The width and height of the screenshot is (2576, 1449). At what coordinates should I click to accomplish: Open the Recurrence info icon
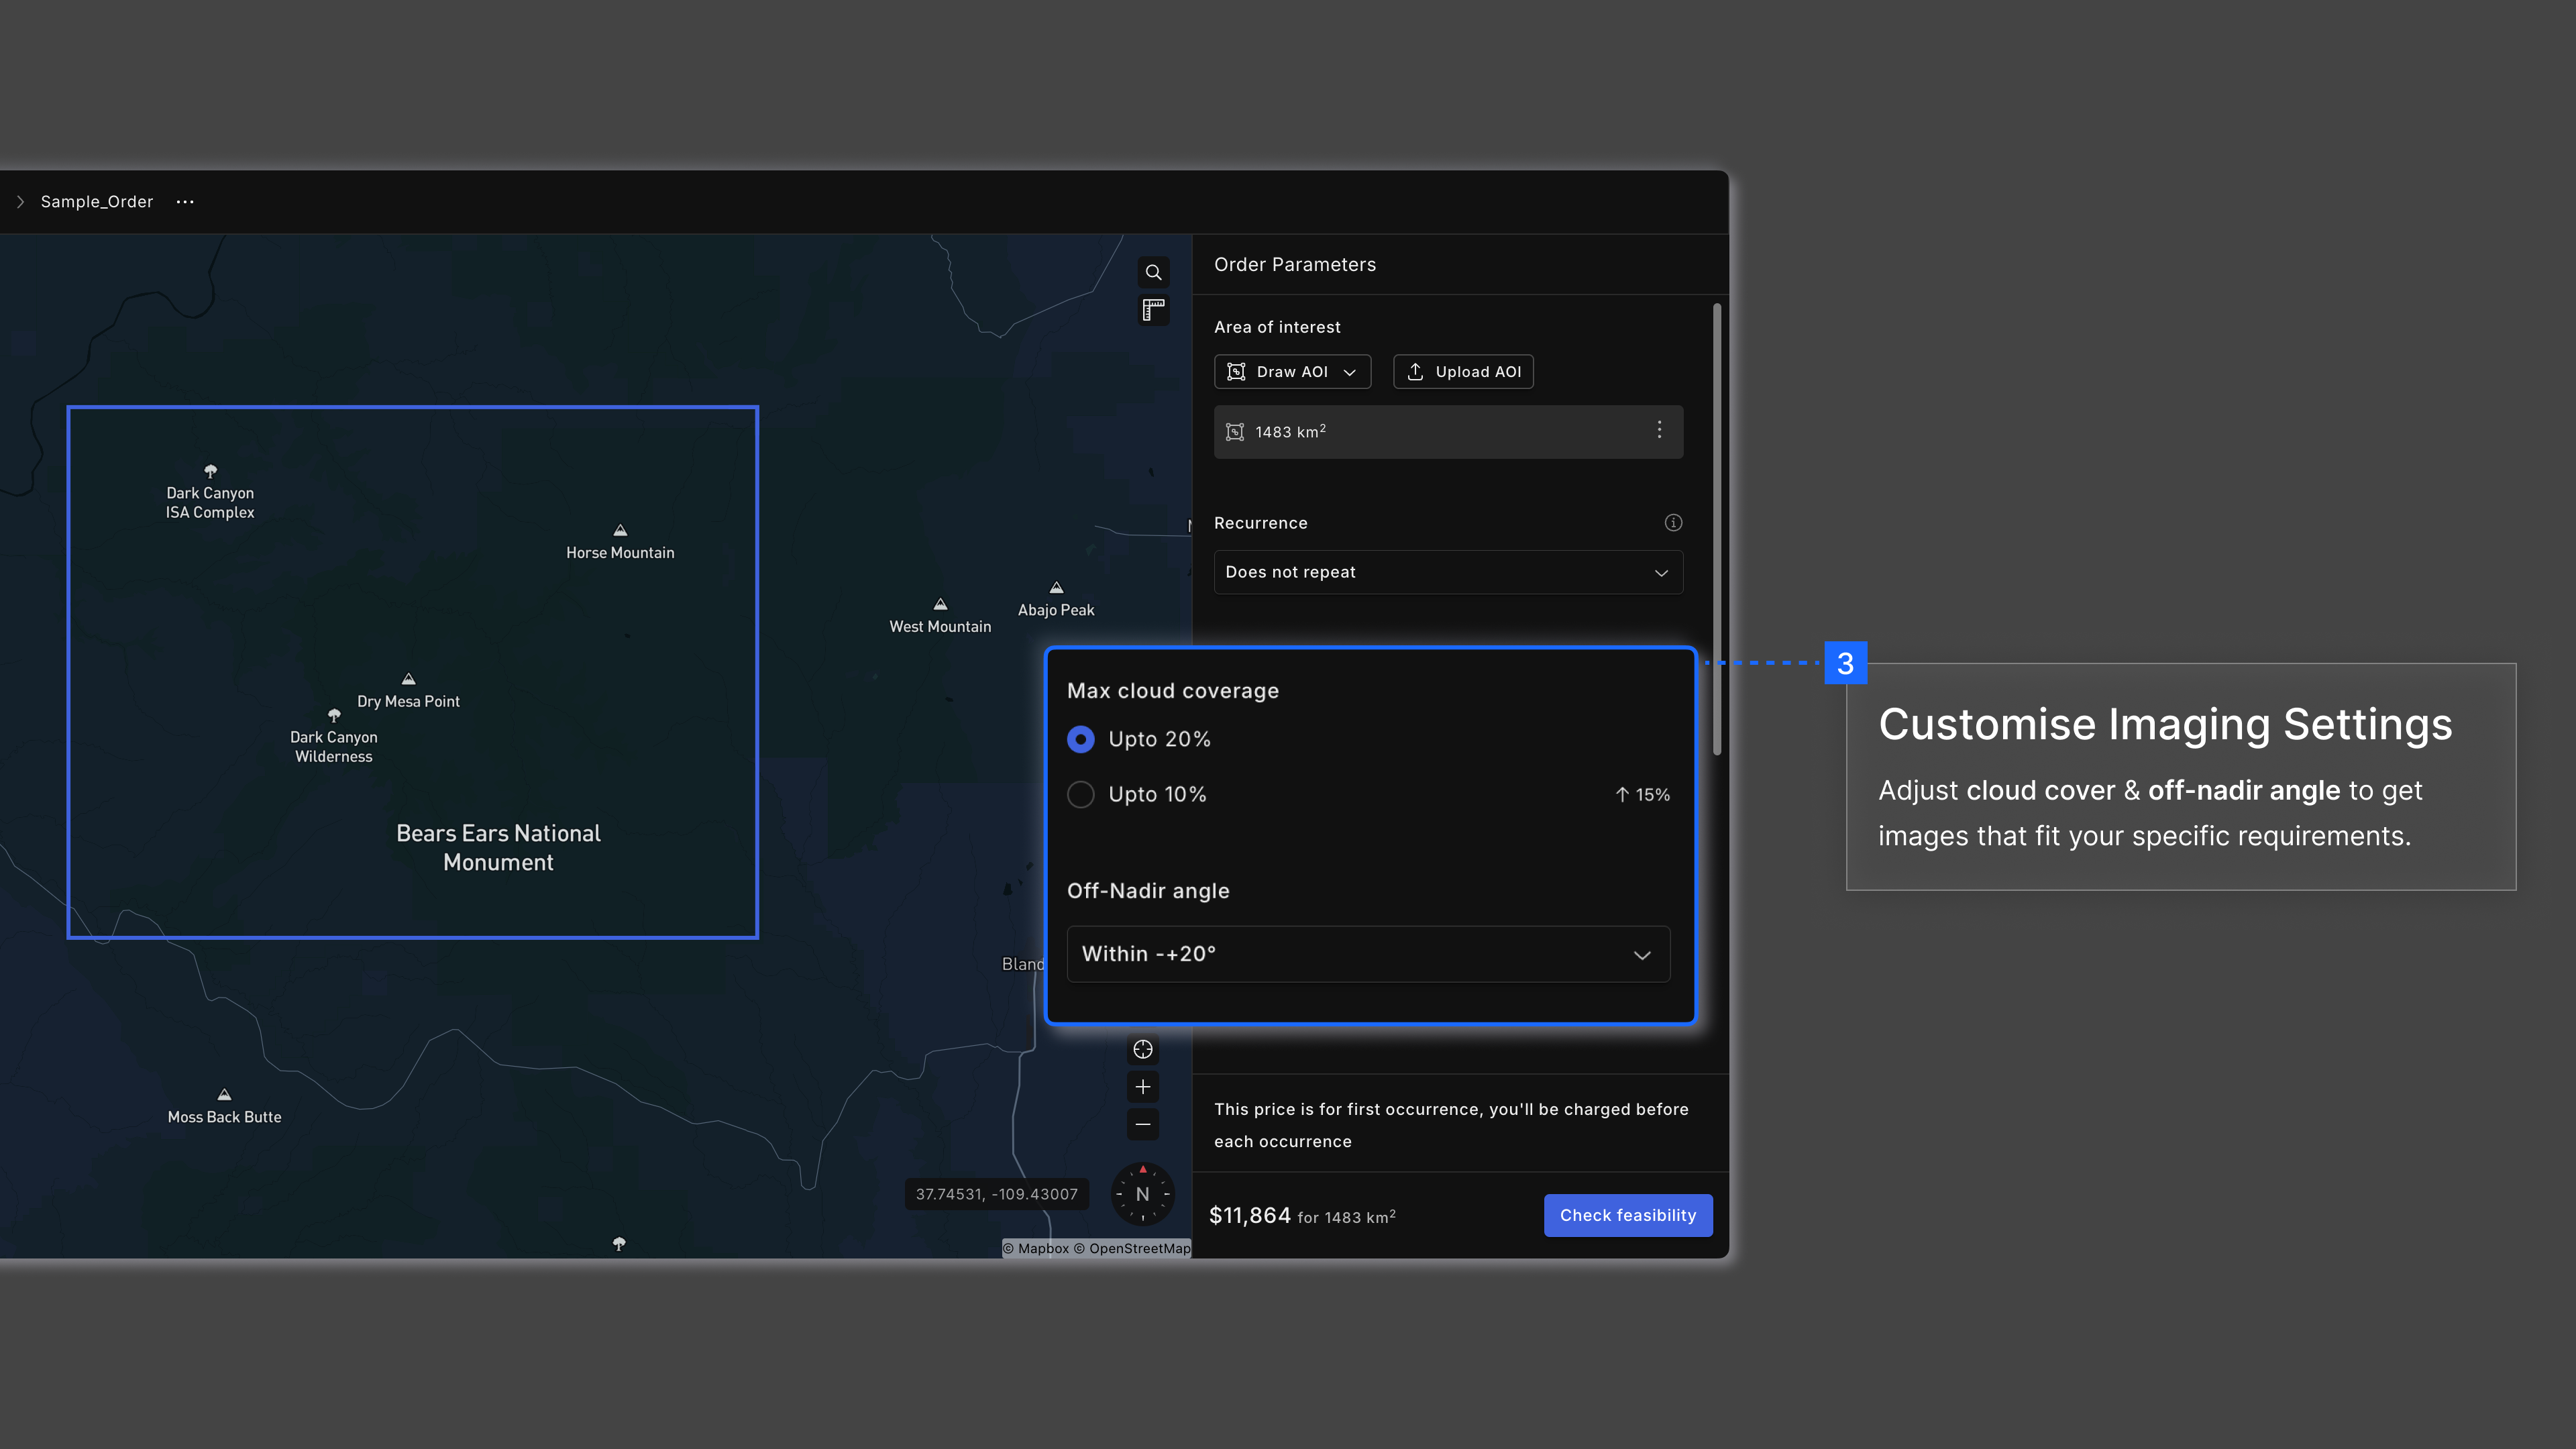pos(1673,523)
